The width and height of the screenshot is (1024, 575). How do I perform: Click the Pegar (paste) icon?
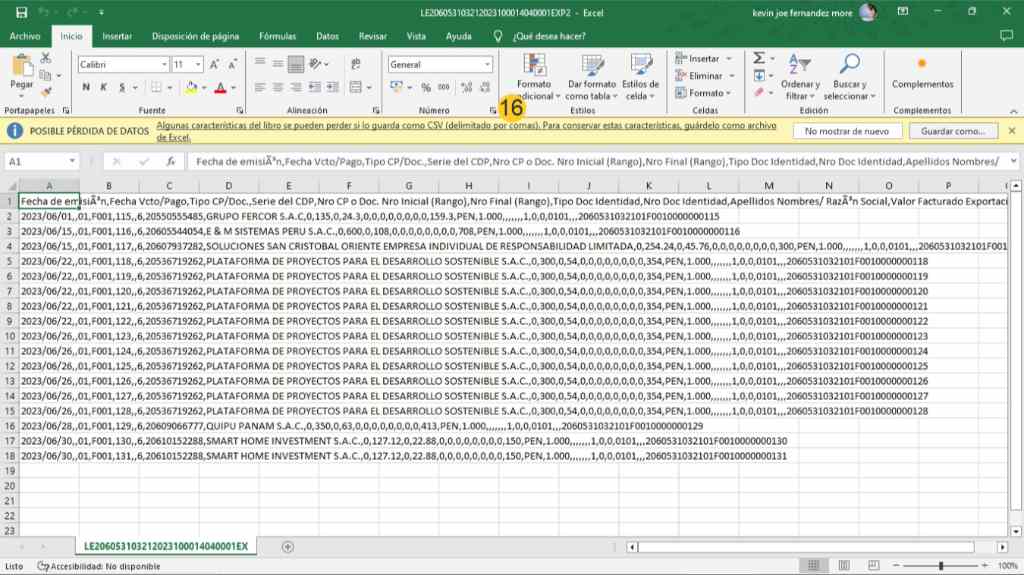tap(21, 68)
